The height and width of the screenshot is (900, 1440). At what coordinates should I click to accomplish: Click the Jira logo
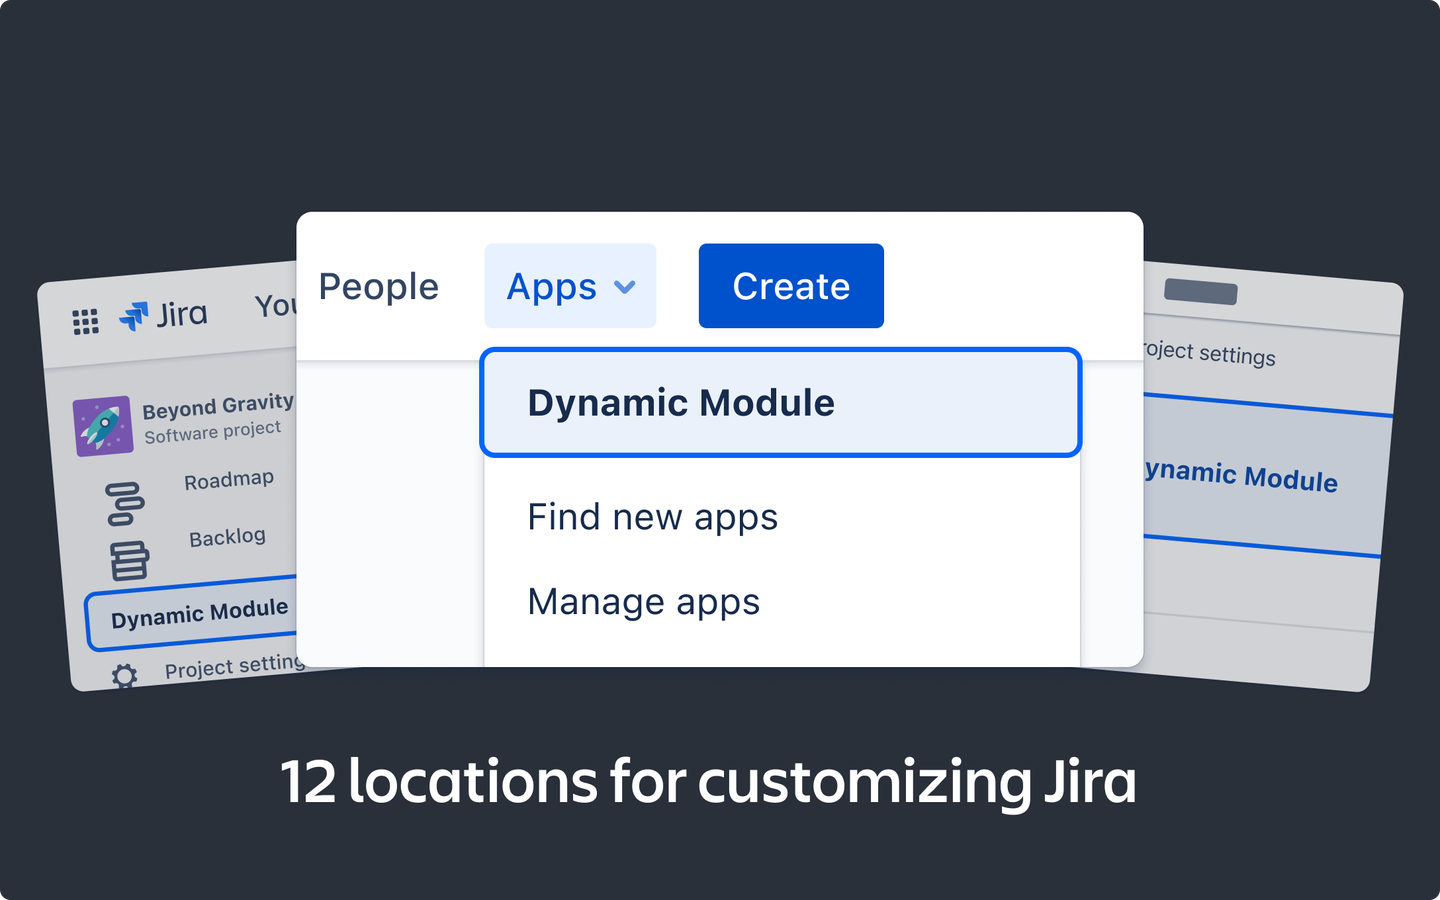[x=163, y=315]
